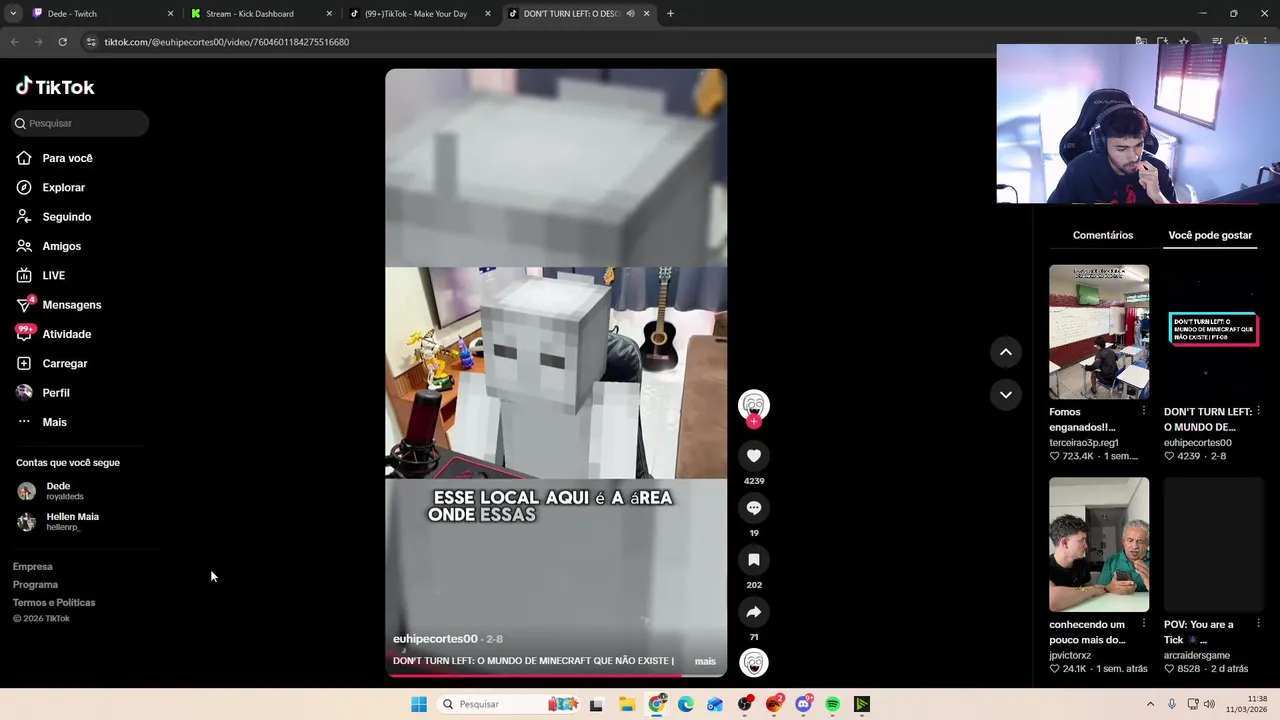Open Carregar upload page
The height and width of the screenshot is (720, 1280).
[x=64, y=364]
